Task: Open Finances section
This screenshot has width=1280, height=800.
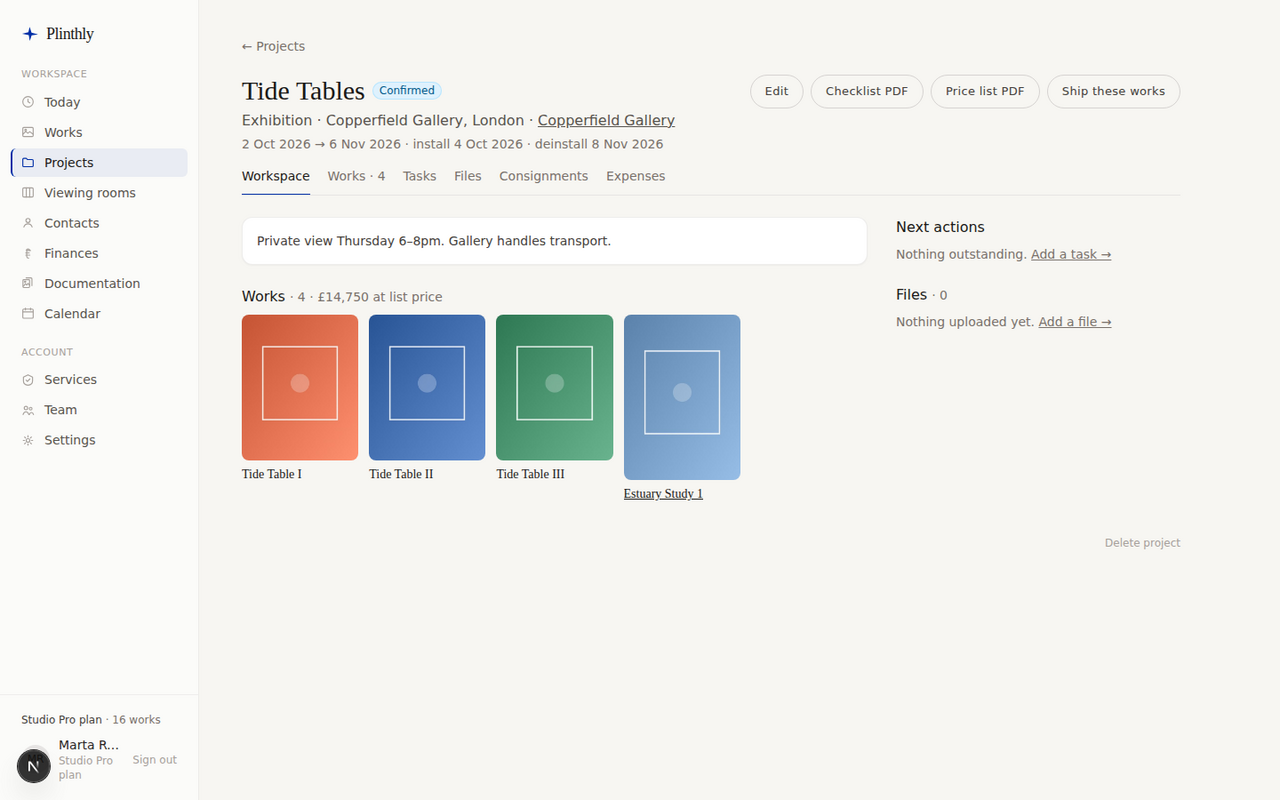Action: [99, 253]
